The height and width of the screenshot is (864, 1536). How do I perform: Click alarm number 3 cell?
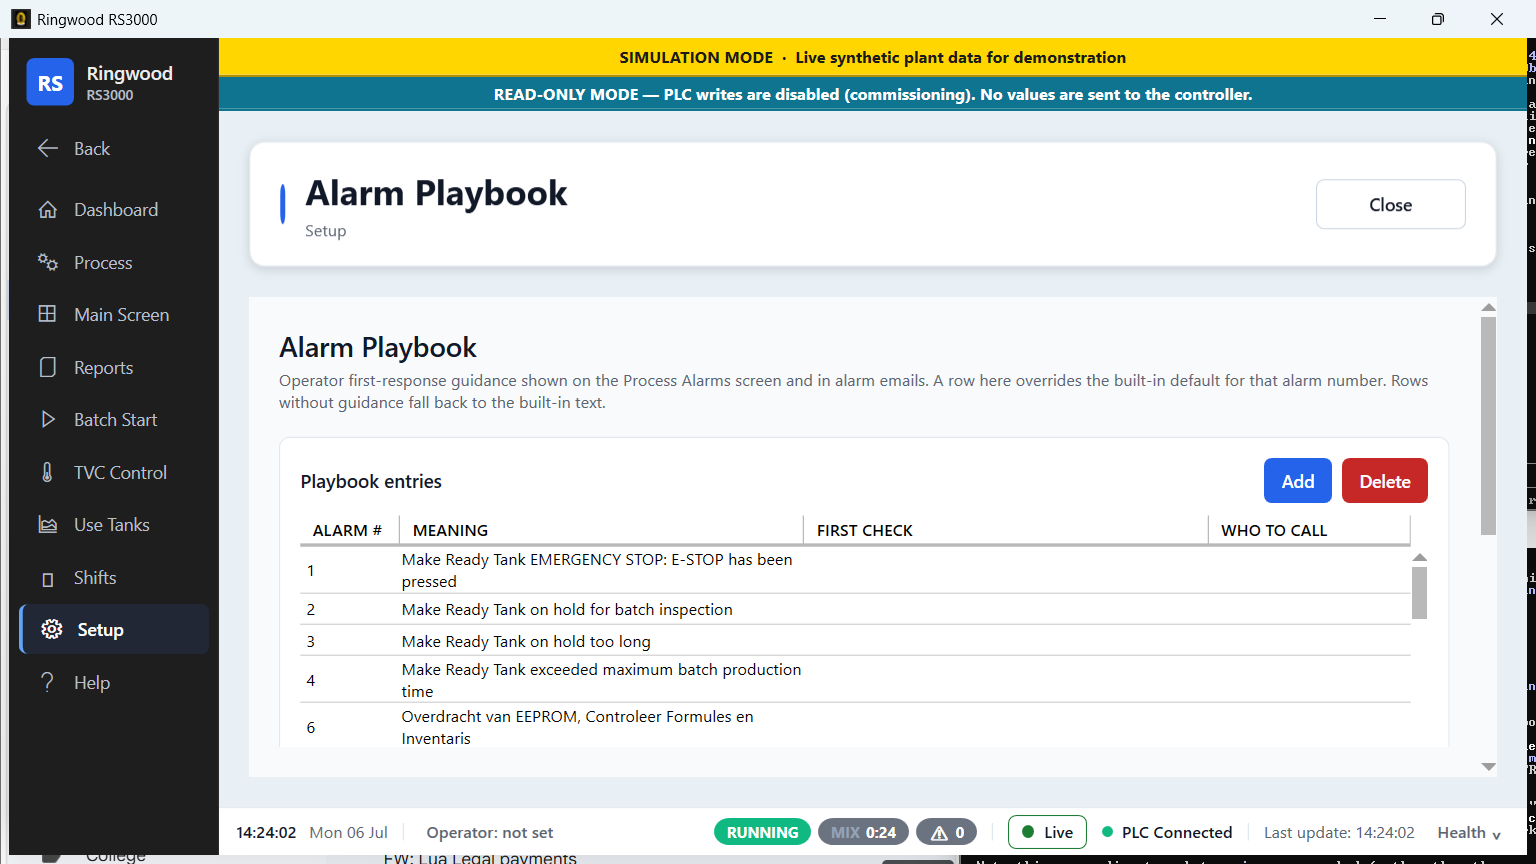click(311, 641)
